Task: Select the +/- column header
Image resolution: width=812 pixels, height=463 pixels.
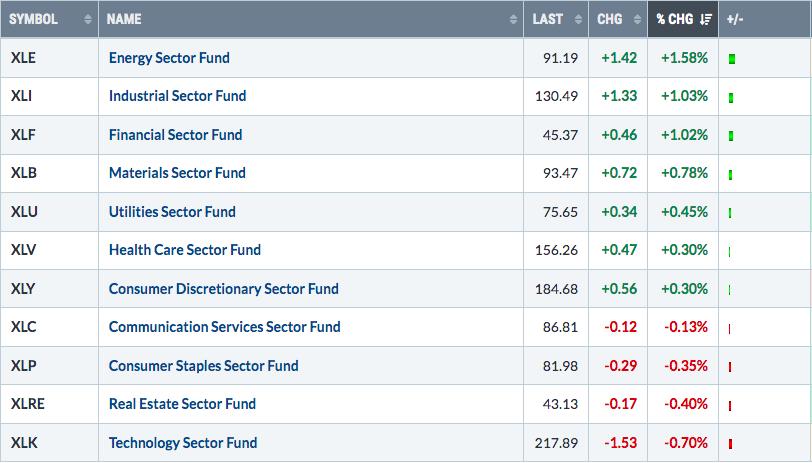Action: click(x=734, y=19)
